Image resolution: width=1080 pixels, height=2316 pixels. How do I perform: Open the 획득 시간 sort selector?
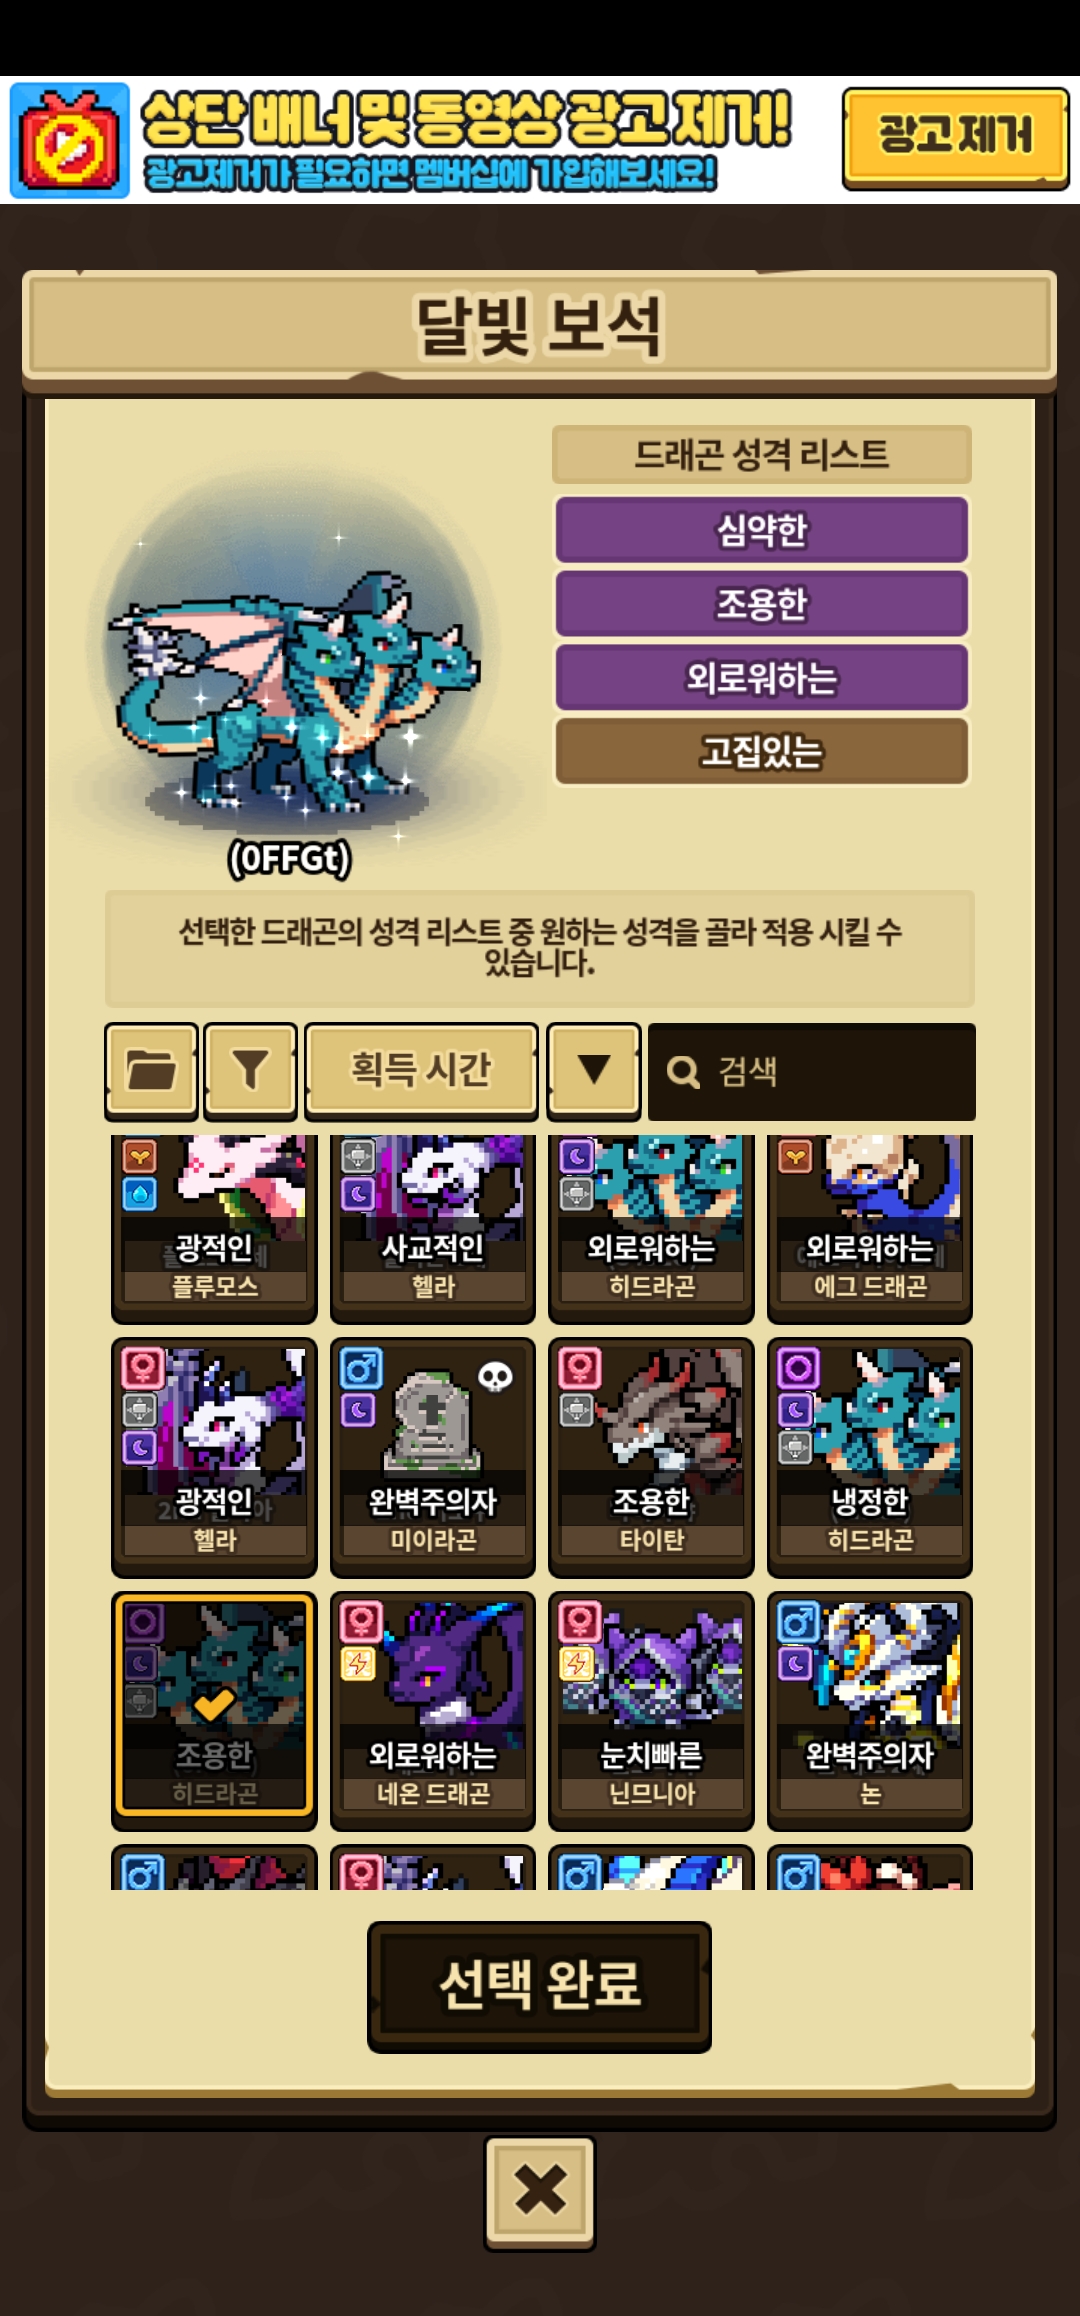click(x=421, y=1071)
